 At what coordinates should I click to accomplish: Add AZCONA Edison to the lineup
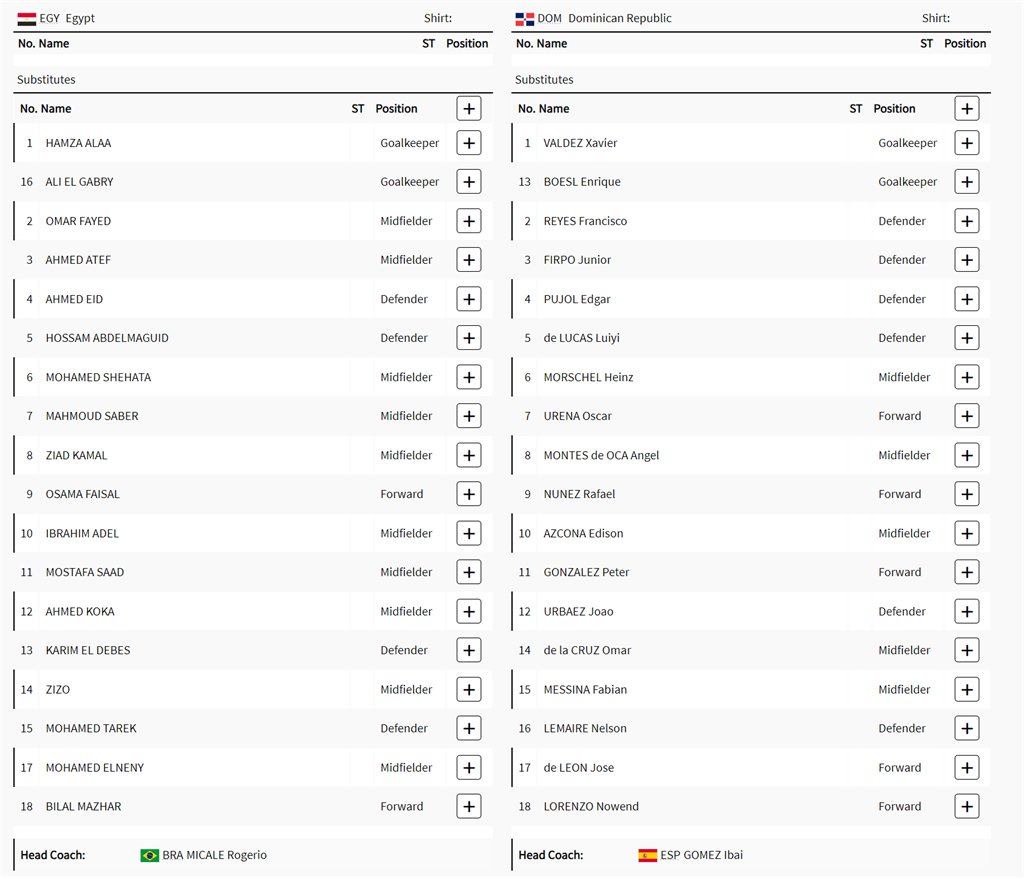pyautogui.click(x=967, y=533)
